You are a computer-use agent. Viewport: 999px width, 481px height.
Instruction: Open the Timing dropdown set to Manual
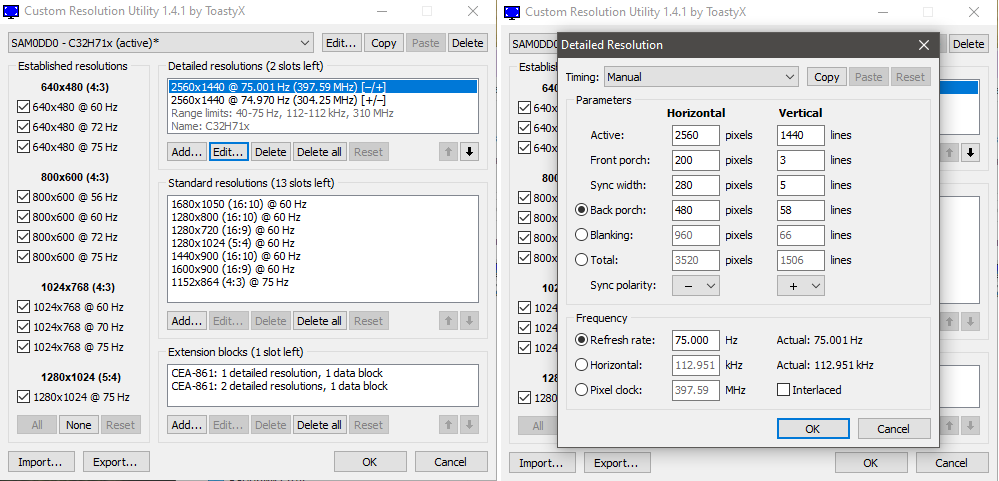pyautogui.click(x=701, y=77)
